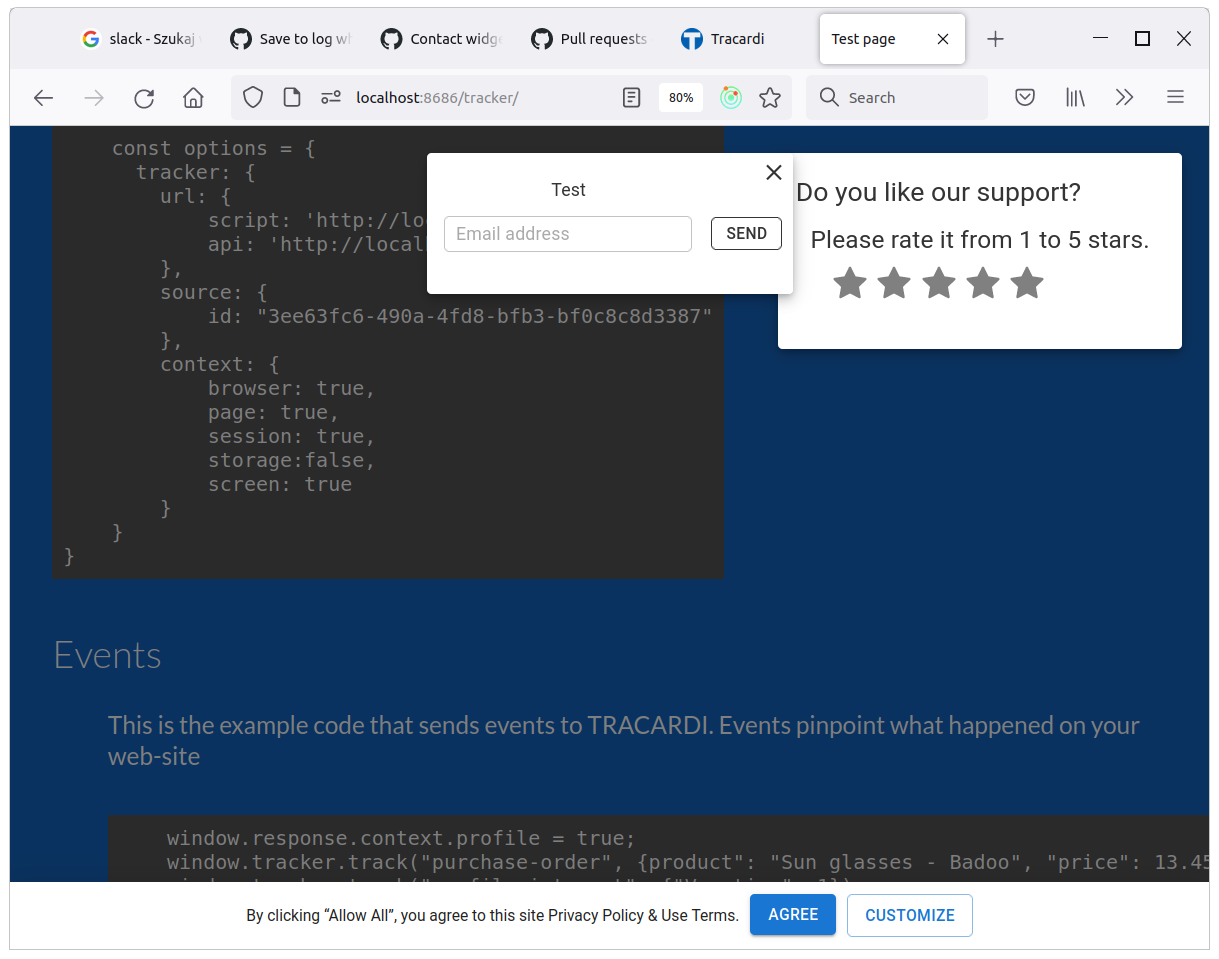Rate support with the fifth star

pos(1026,283)
